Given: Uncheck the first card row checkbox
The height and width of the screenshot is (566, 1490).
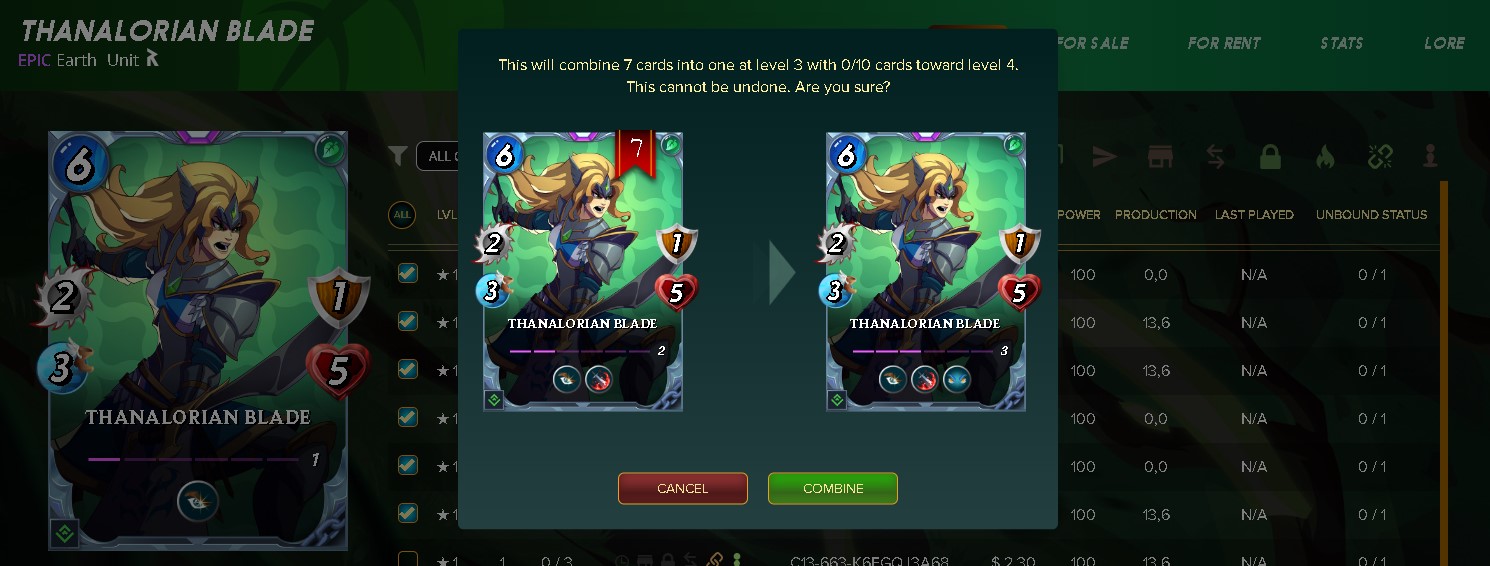Looking at the screenshot, I should (408, 273).
